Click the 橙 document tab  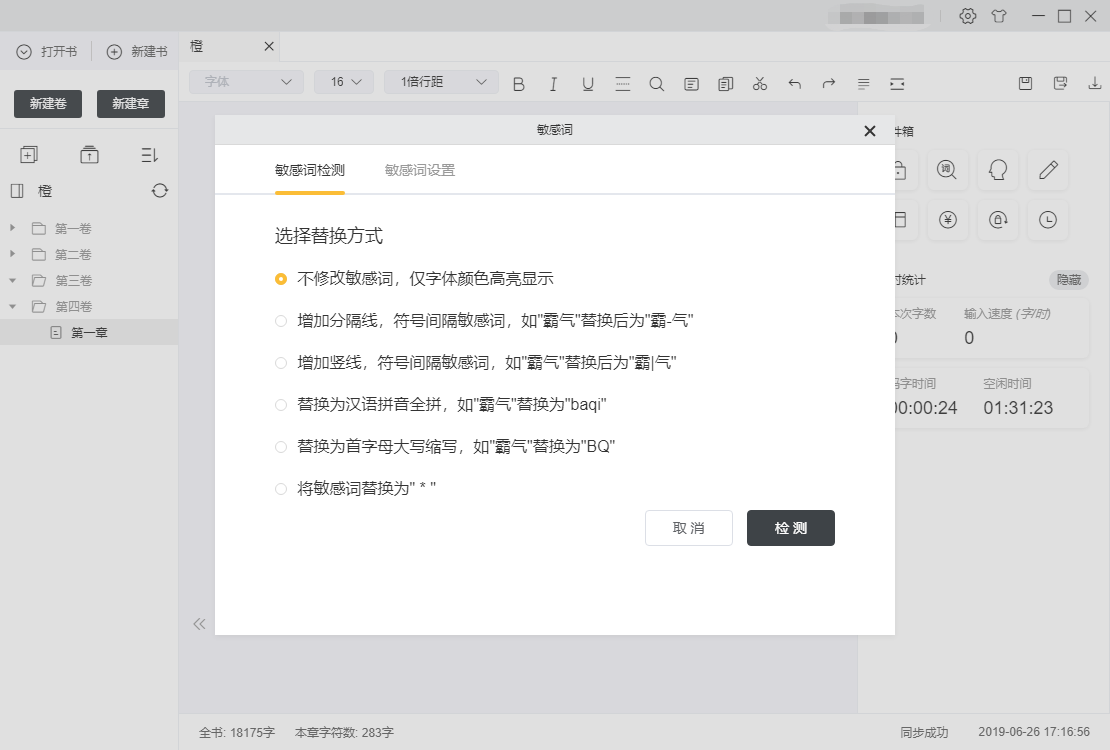197,46
